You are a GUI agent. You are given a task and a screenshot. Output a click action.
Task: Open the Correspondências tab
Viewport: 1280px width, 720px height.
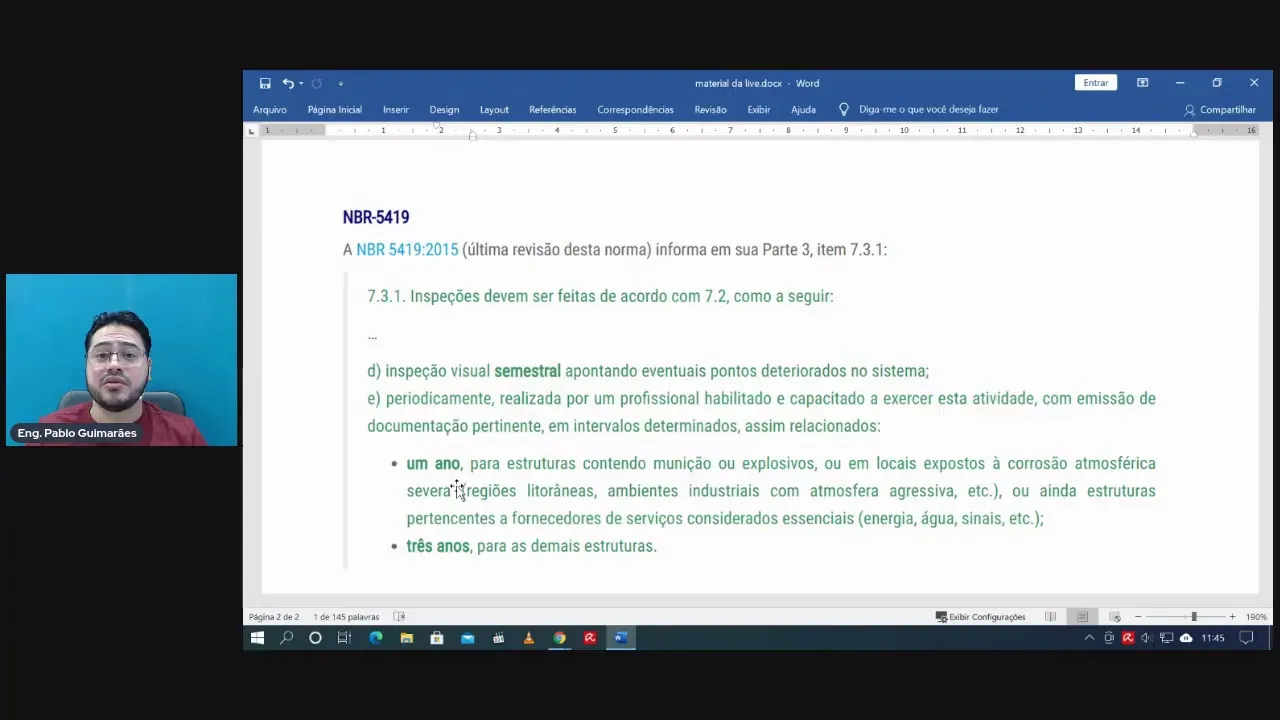click(x=635, y=110)
